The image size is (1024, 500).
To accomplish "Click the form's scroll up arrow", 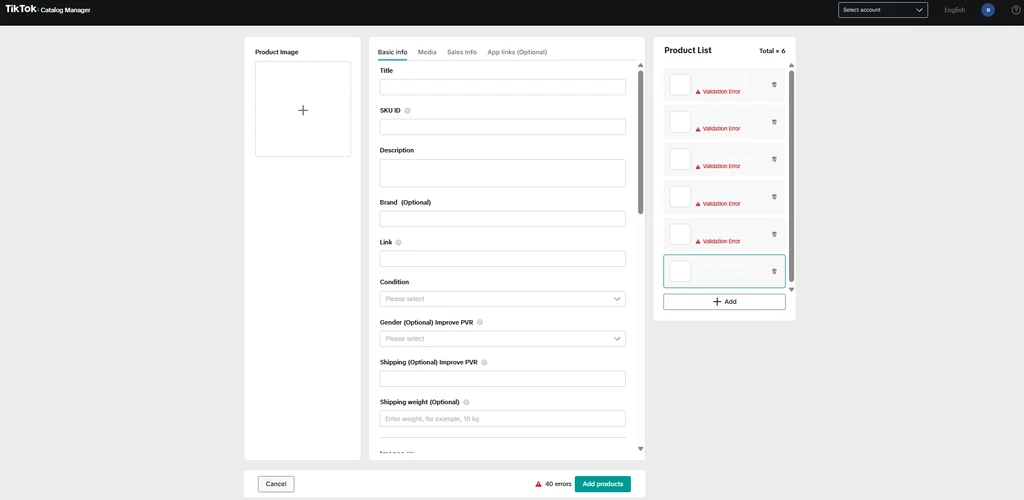I will click(x=641, y=65).
